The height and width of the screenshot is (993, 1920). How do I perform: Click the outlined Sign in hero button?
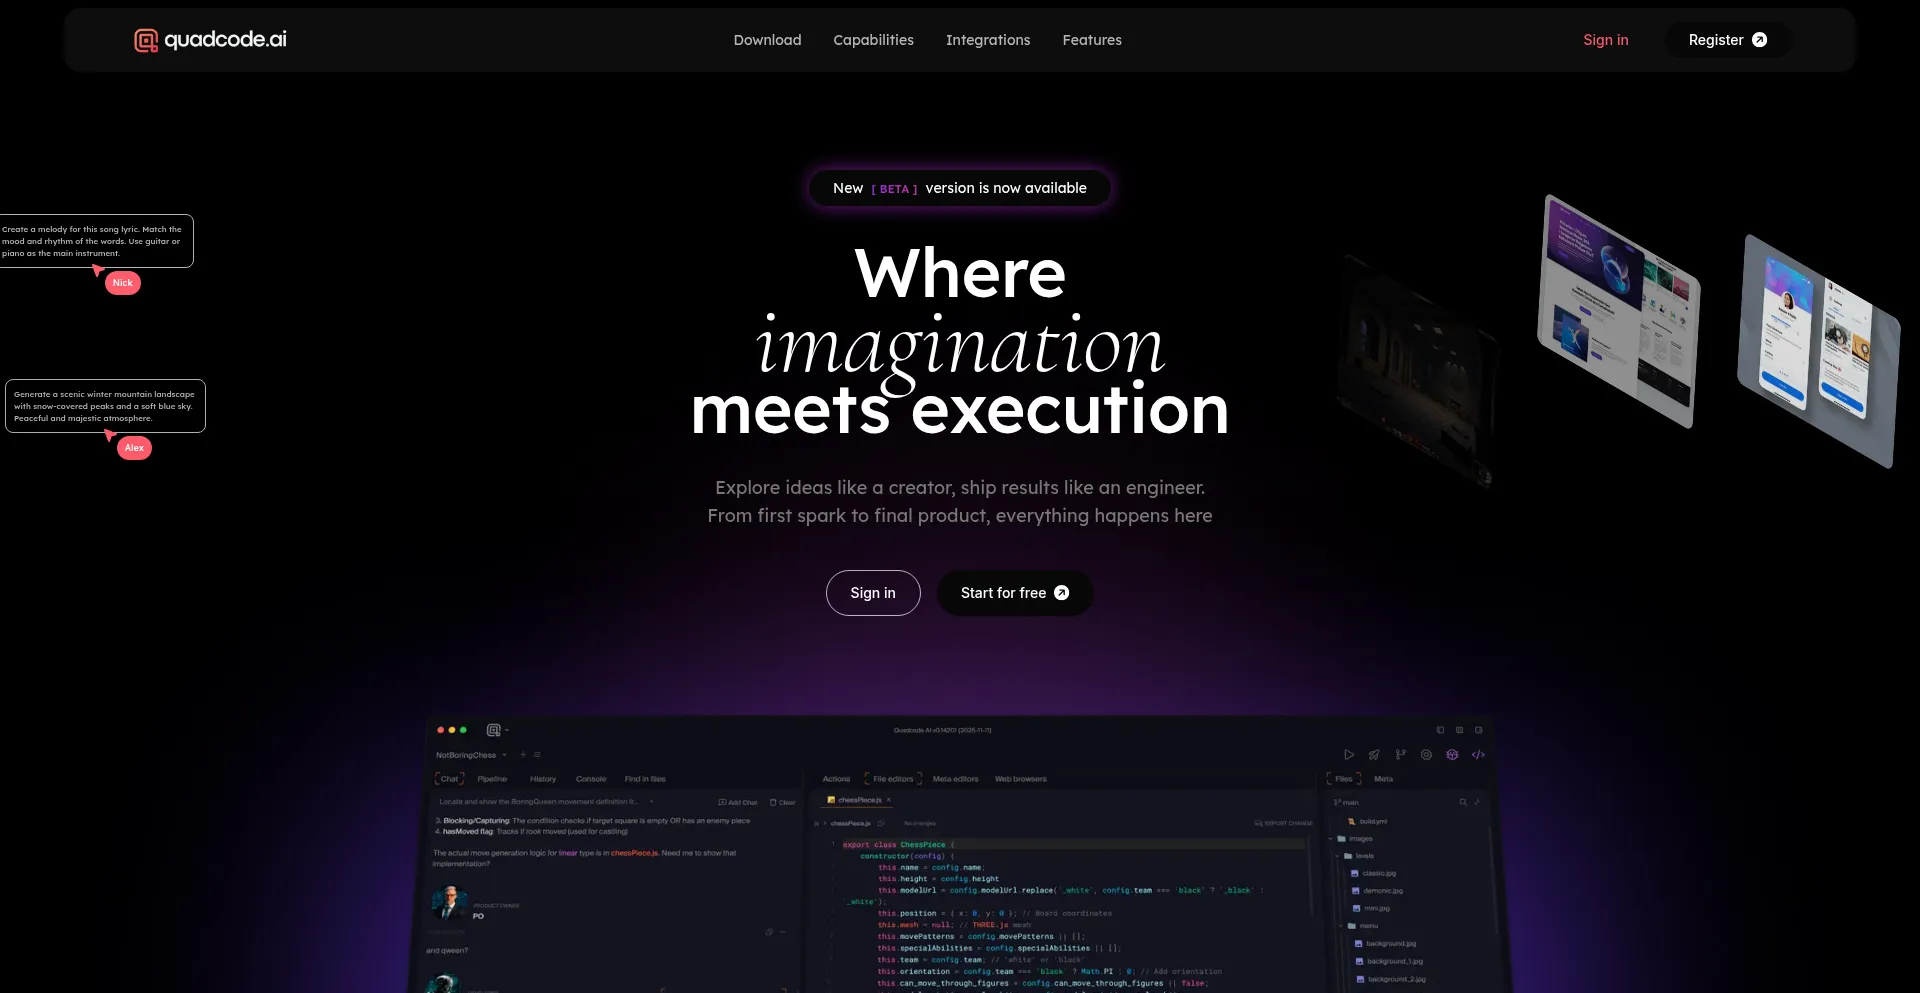click(x=873, y=593)
